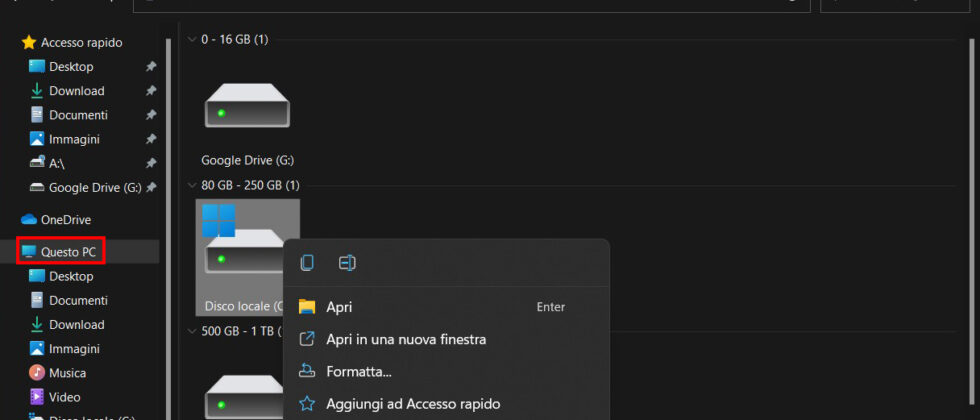Viewport: 980px width, 420px height.
Task: Select Apri in una nuova finestra
Action: [x=406, y=339]
